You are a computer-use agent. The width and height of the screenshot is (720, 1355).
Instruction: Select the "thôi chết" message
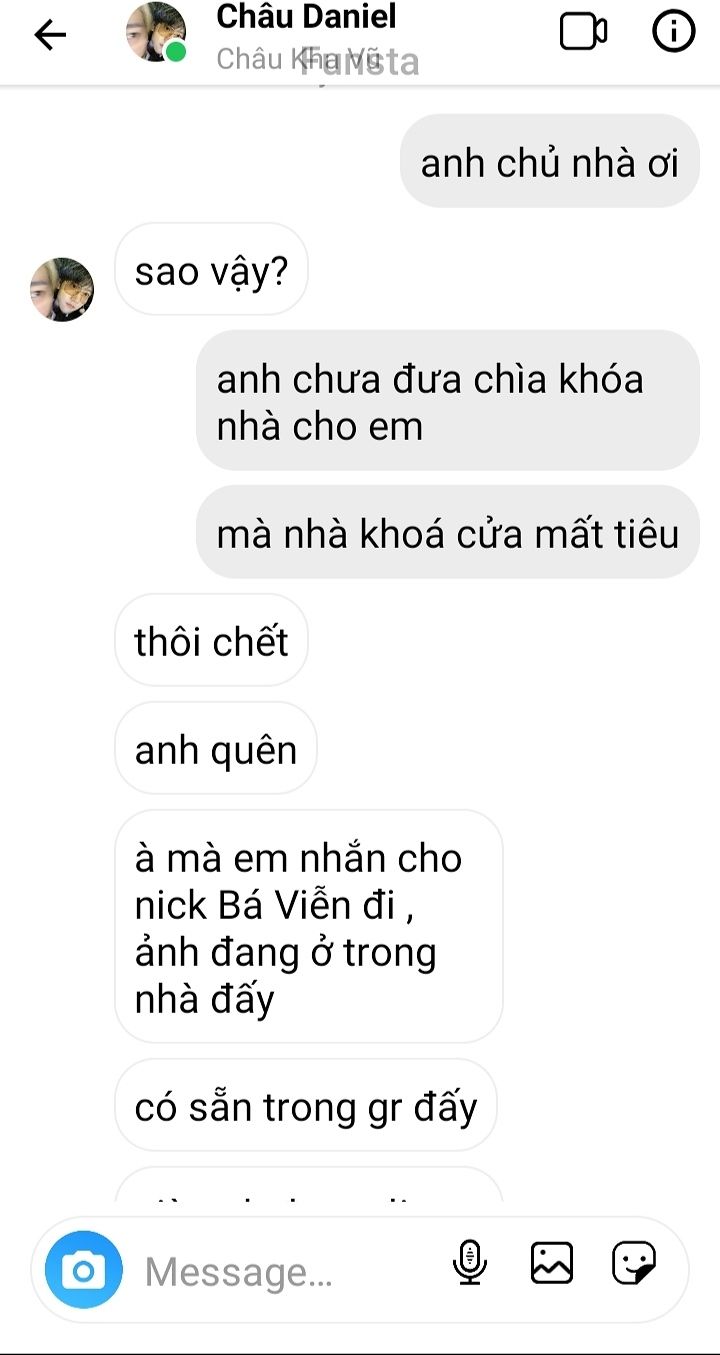click(x=211, y=640)
